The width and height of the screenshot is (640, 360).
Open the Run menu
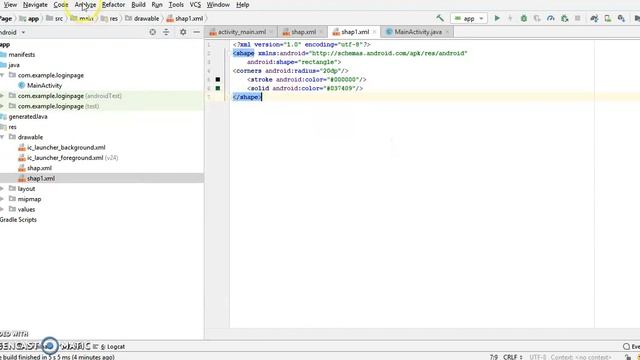157,5
